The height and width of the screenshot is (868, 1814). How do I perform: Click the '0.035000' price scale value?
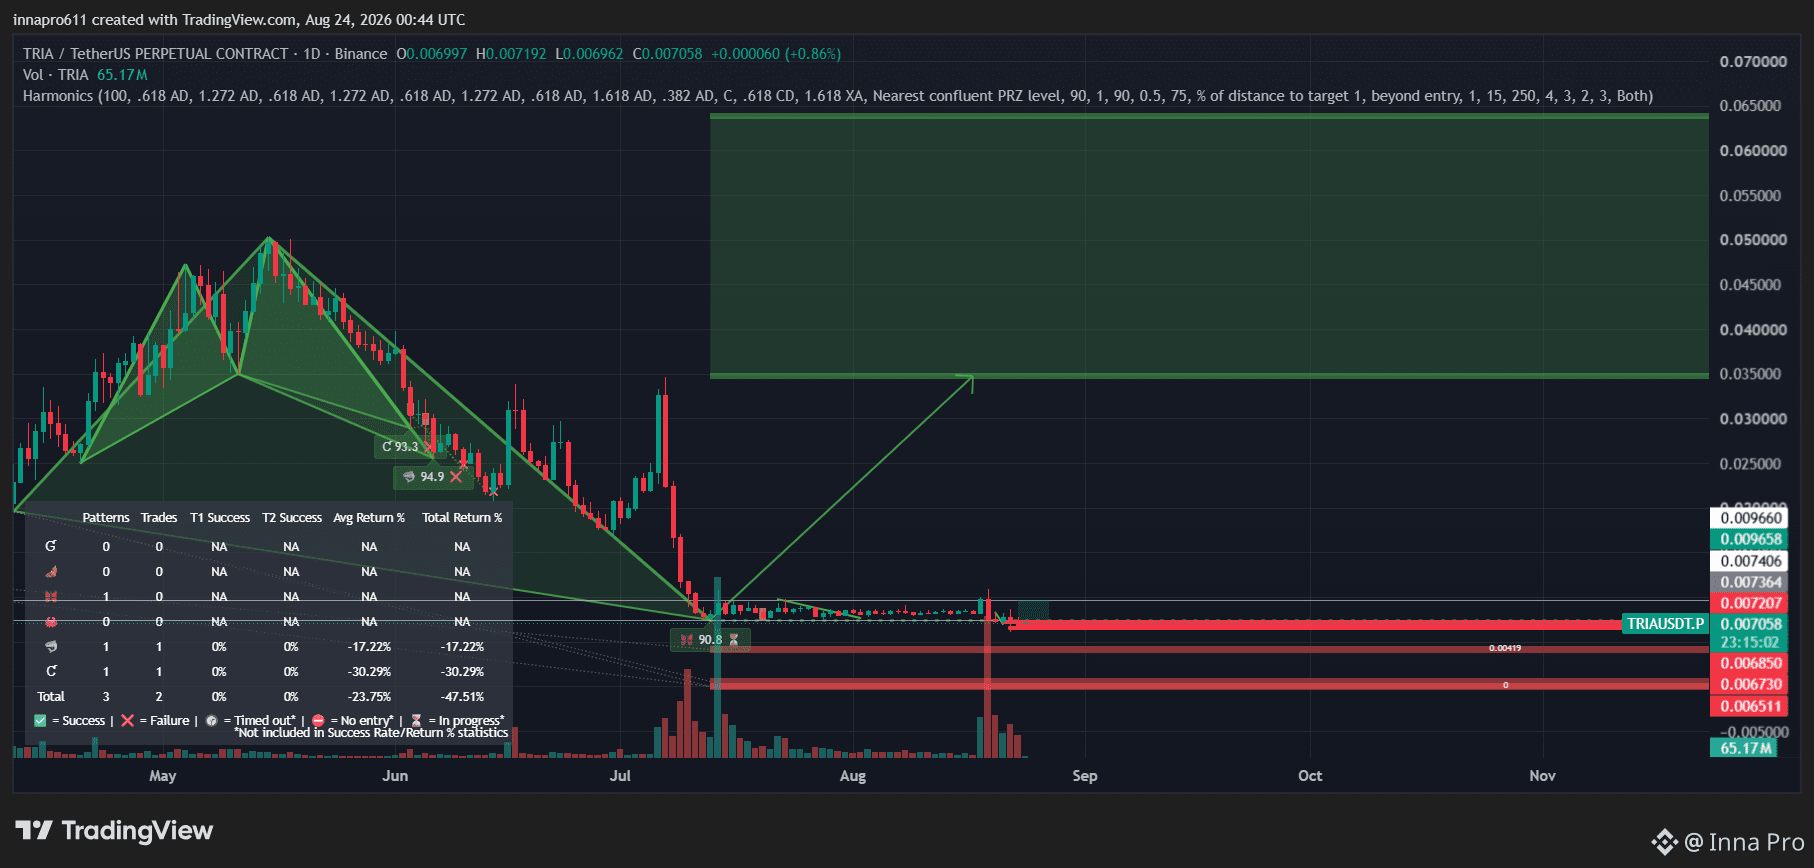click(1750, 374)
